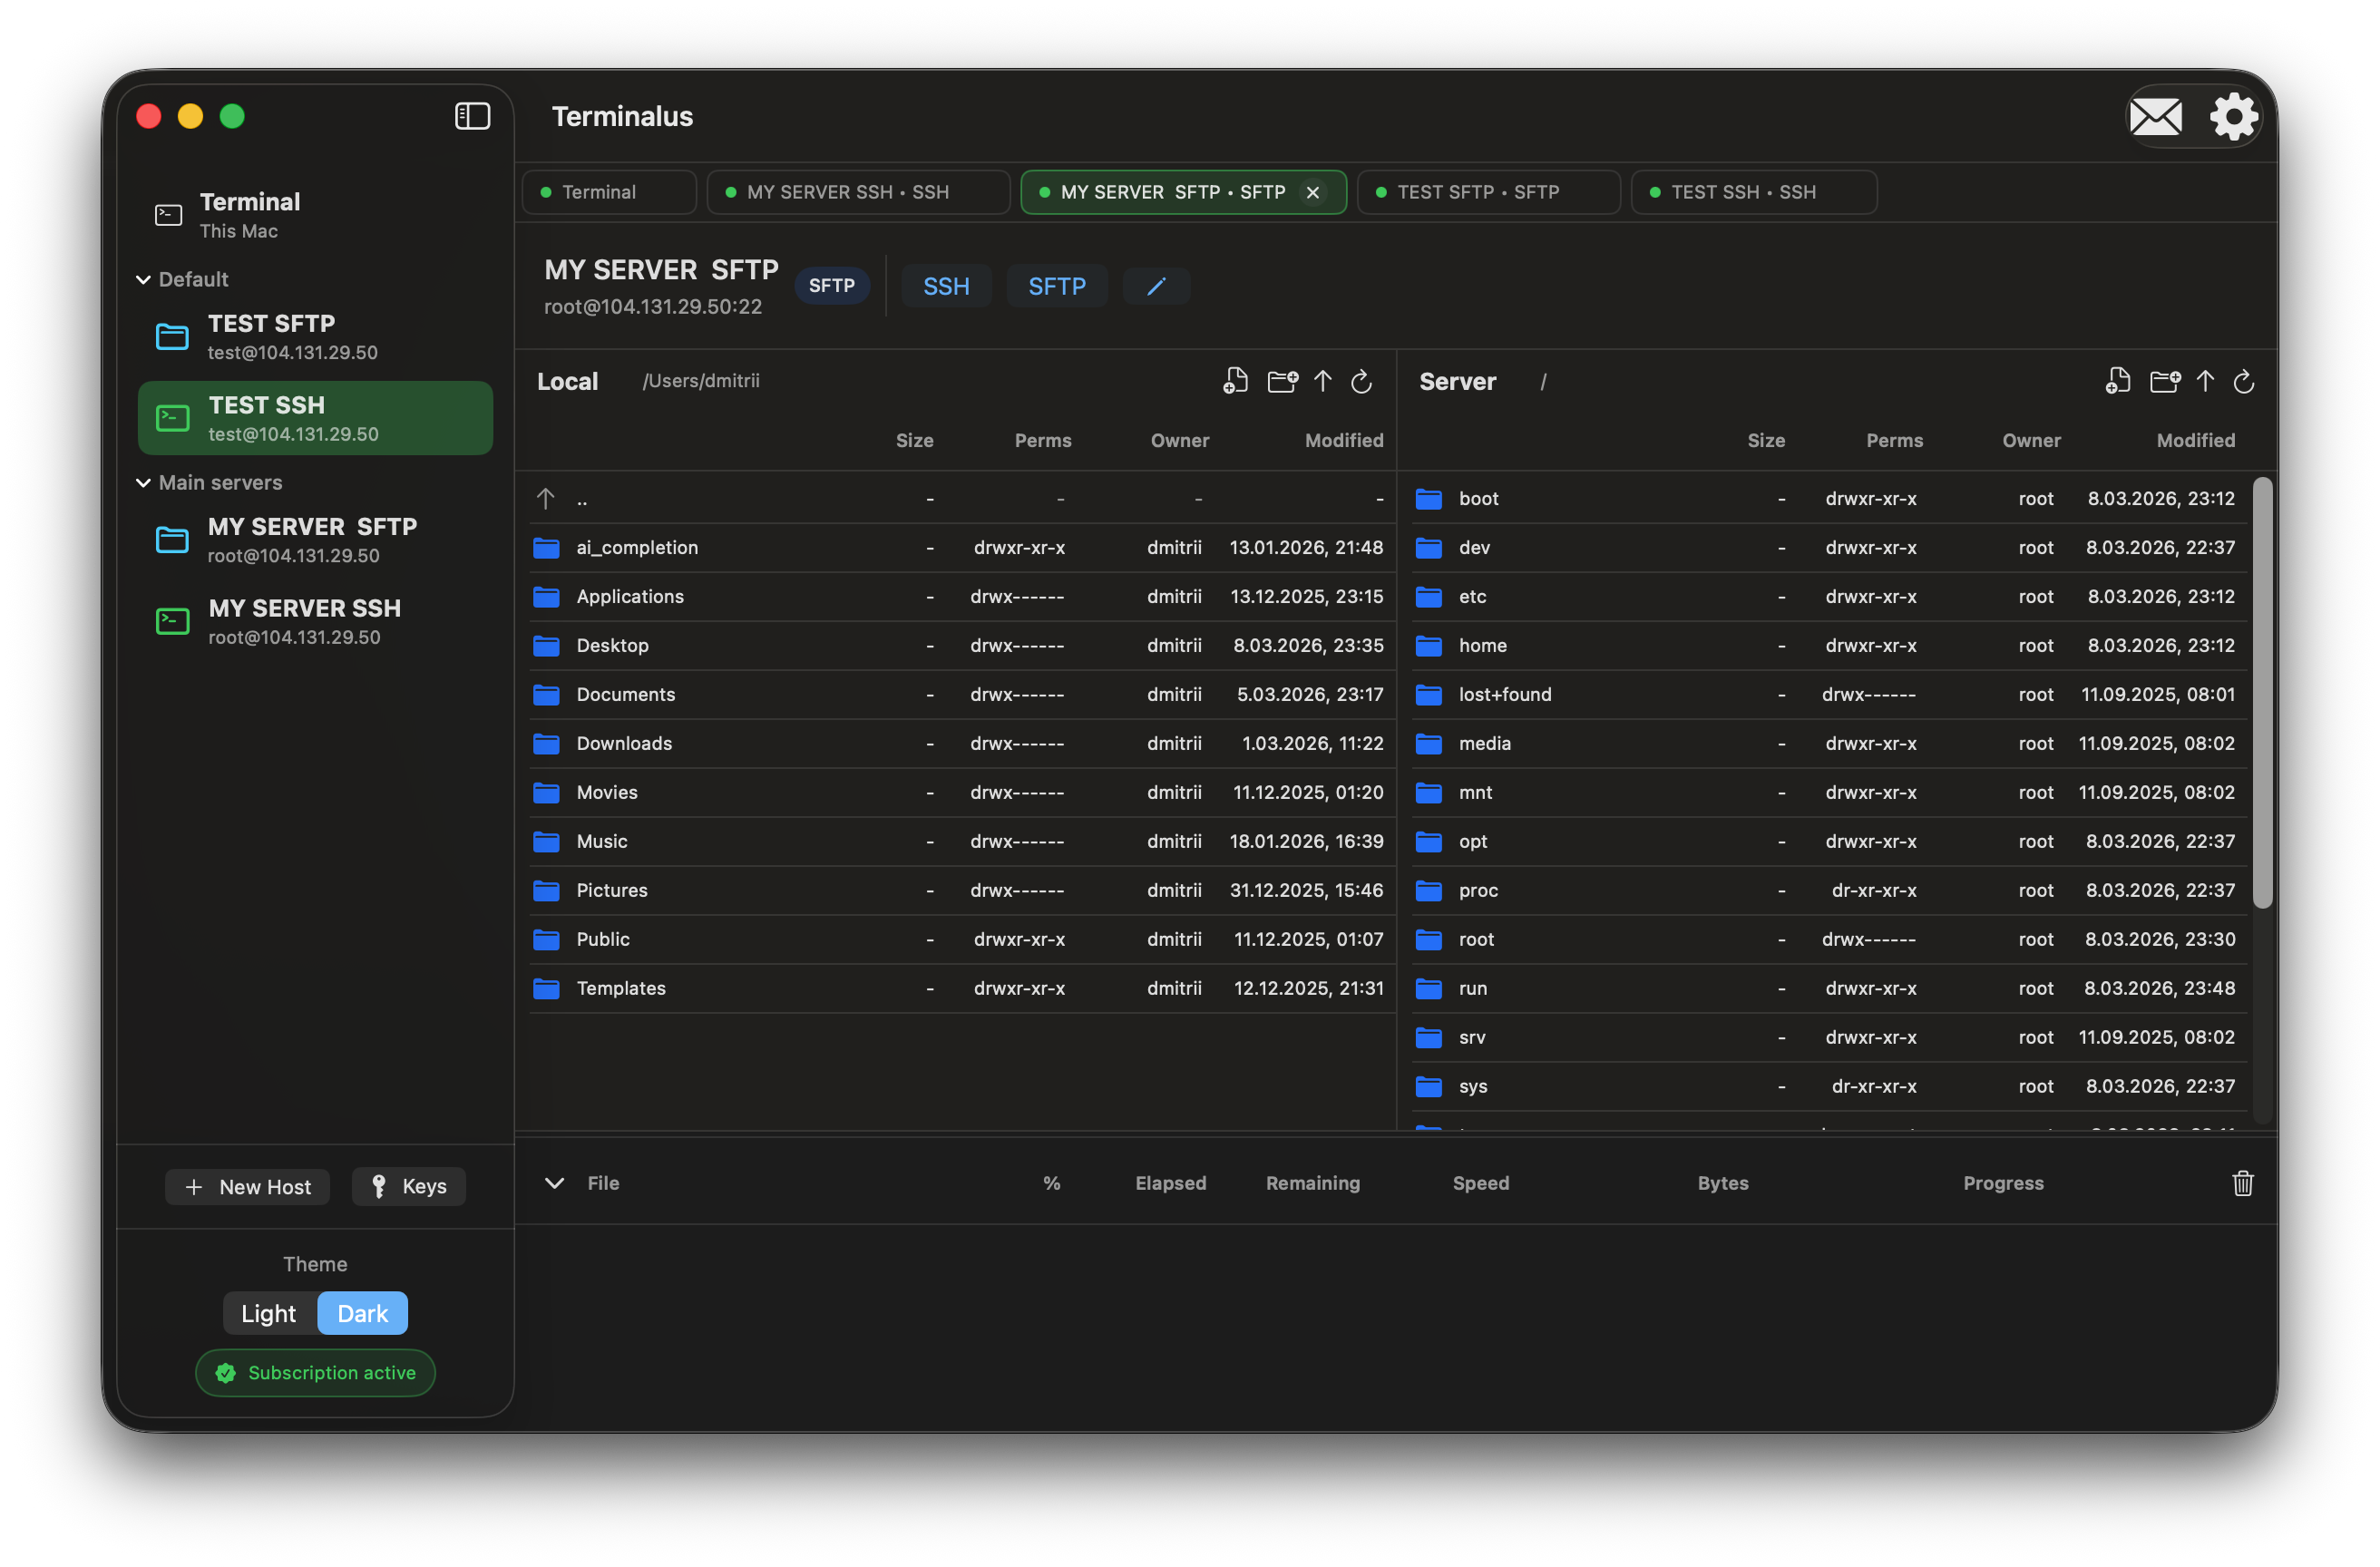Open SSH keys with the Keys button
The image size is (2380, 1567).
click(408, 1186)
